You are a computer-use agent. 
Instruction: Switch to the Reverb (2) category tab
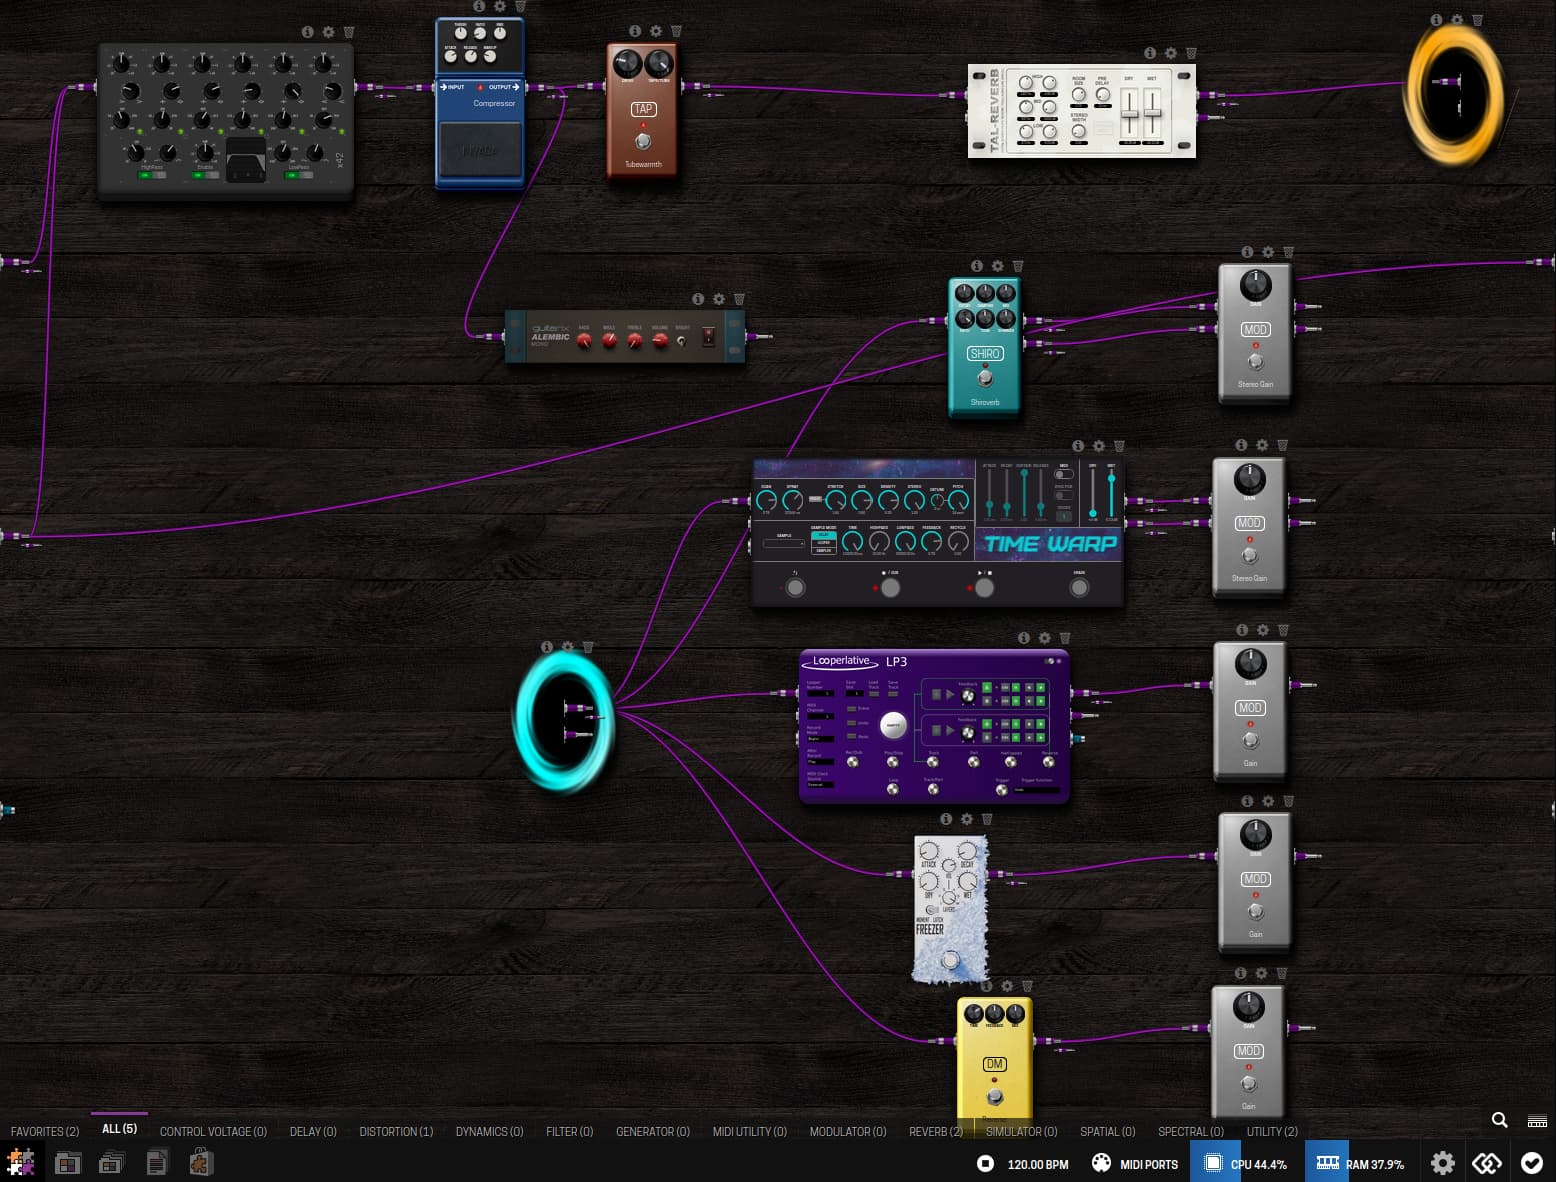935,1132
